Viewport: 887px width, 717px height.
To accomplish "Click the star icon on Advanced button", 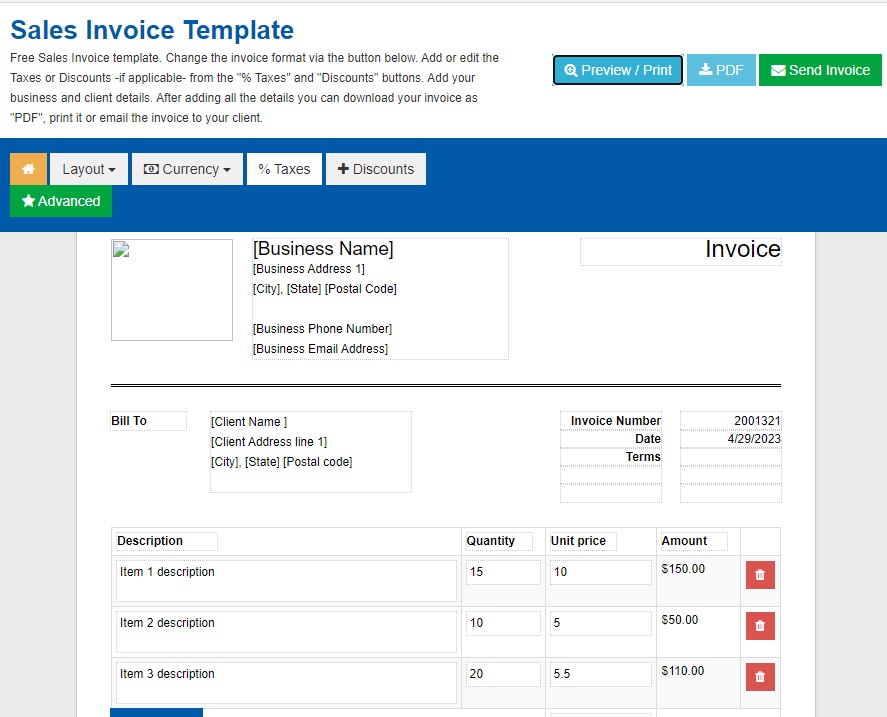I will (29, 201).
